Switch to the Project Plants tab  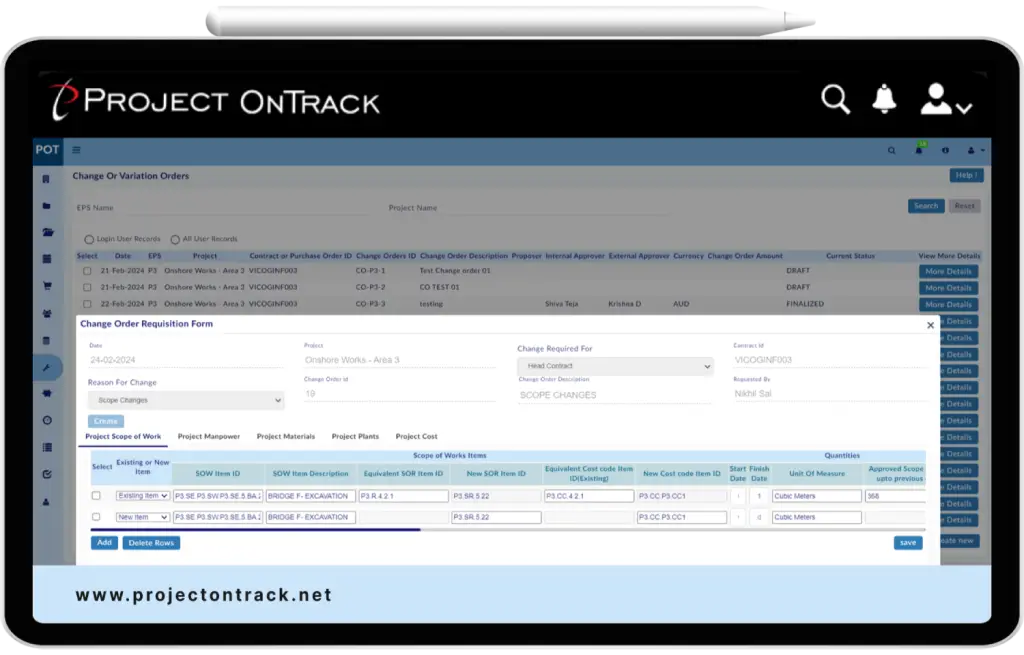(x=355, y=436)
